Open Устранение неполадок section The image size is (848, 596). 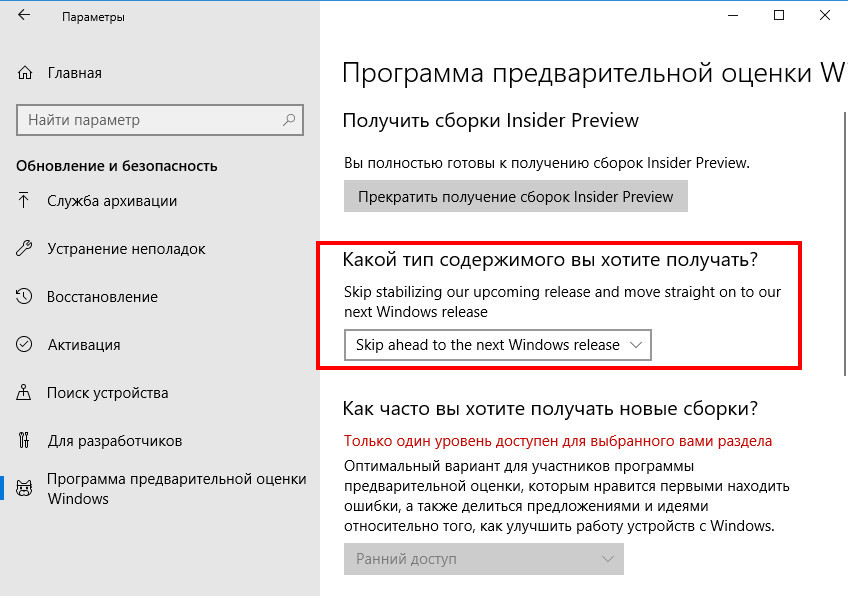126,249
